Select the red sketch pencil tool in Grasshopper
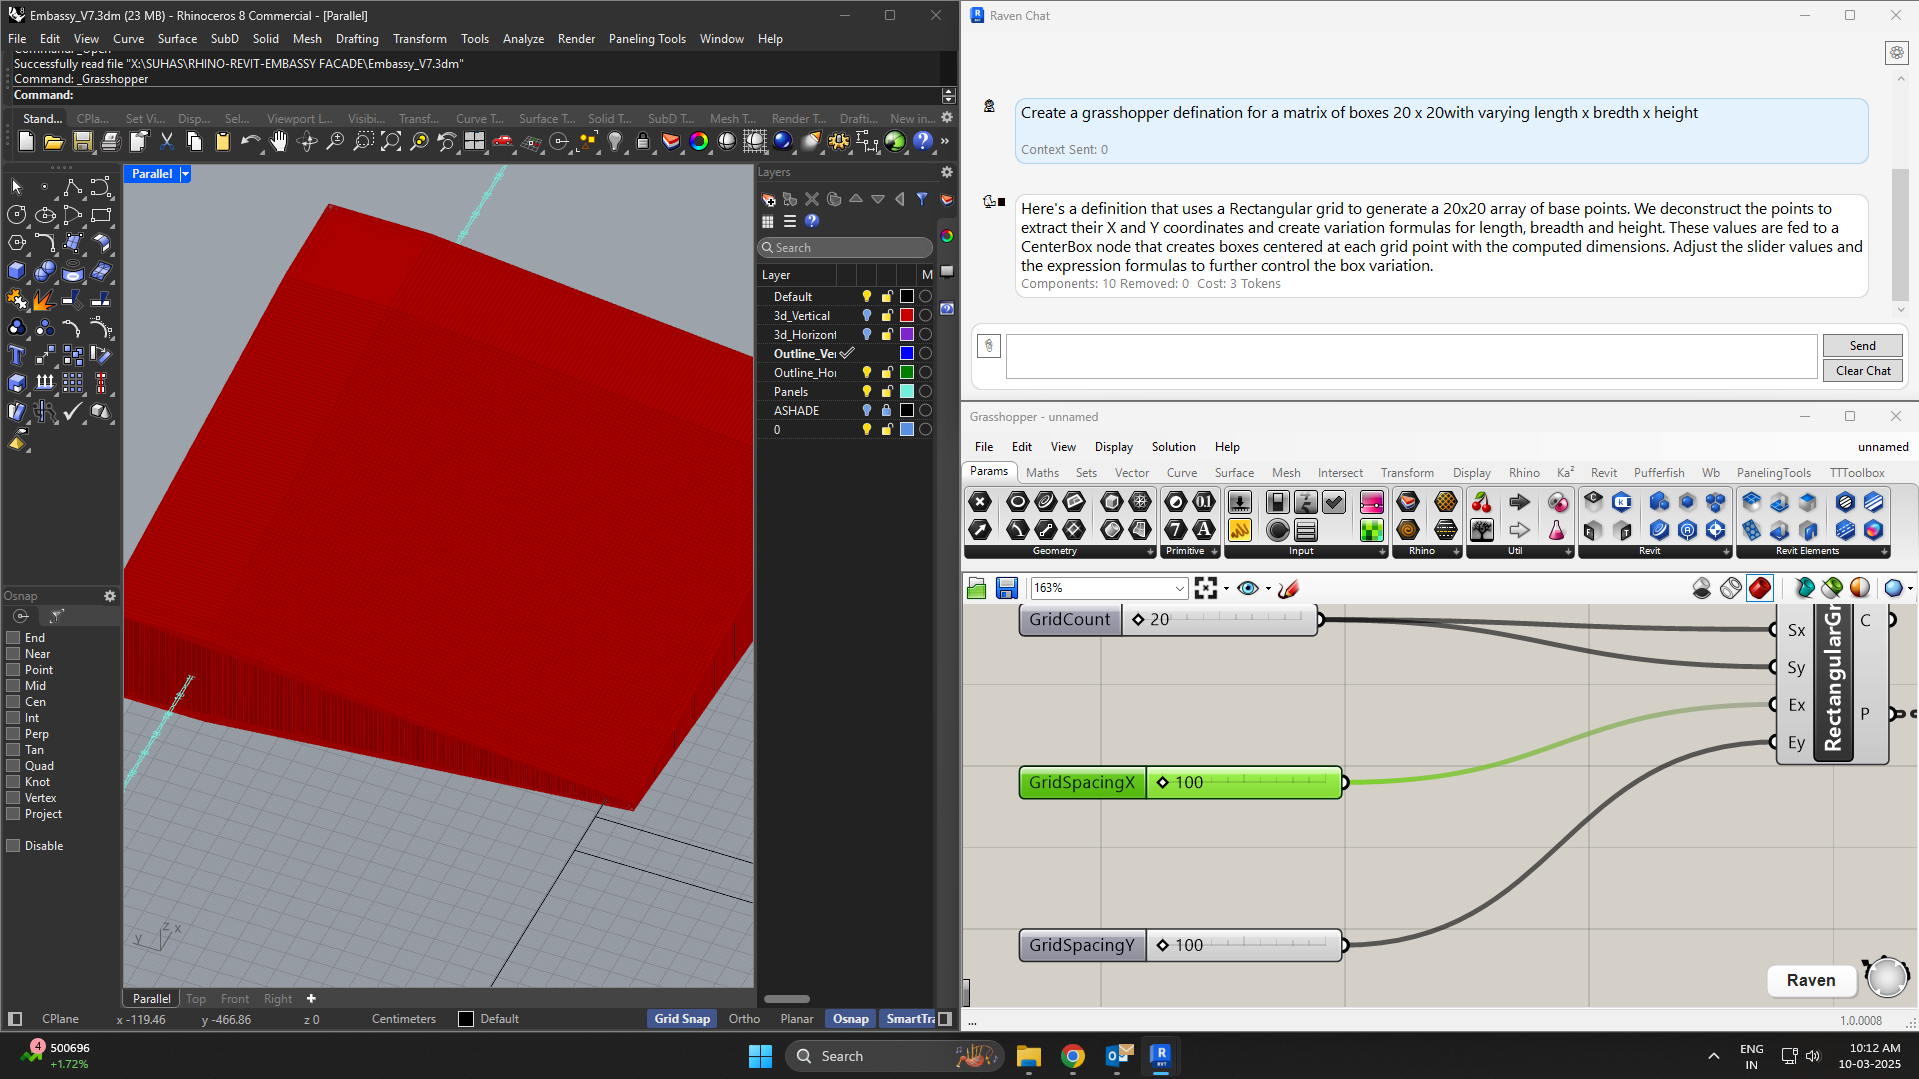The width and height of the screenshot is (1919, 1079). click(x=1289, y=588)
